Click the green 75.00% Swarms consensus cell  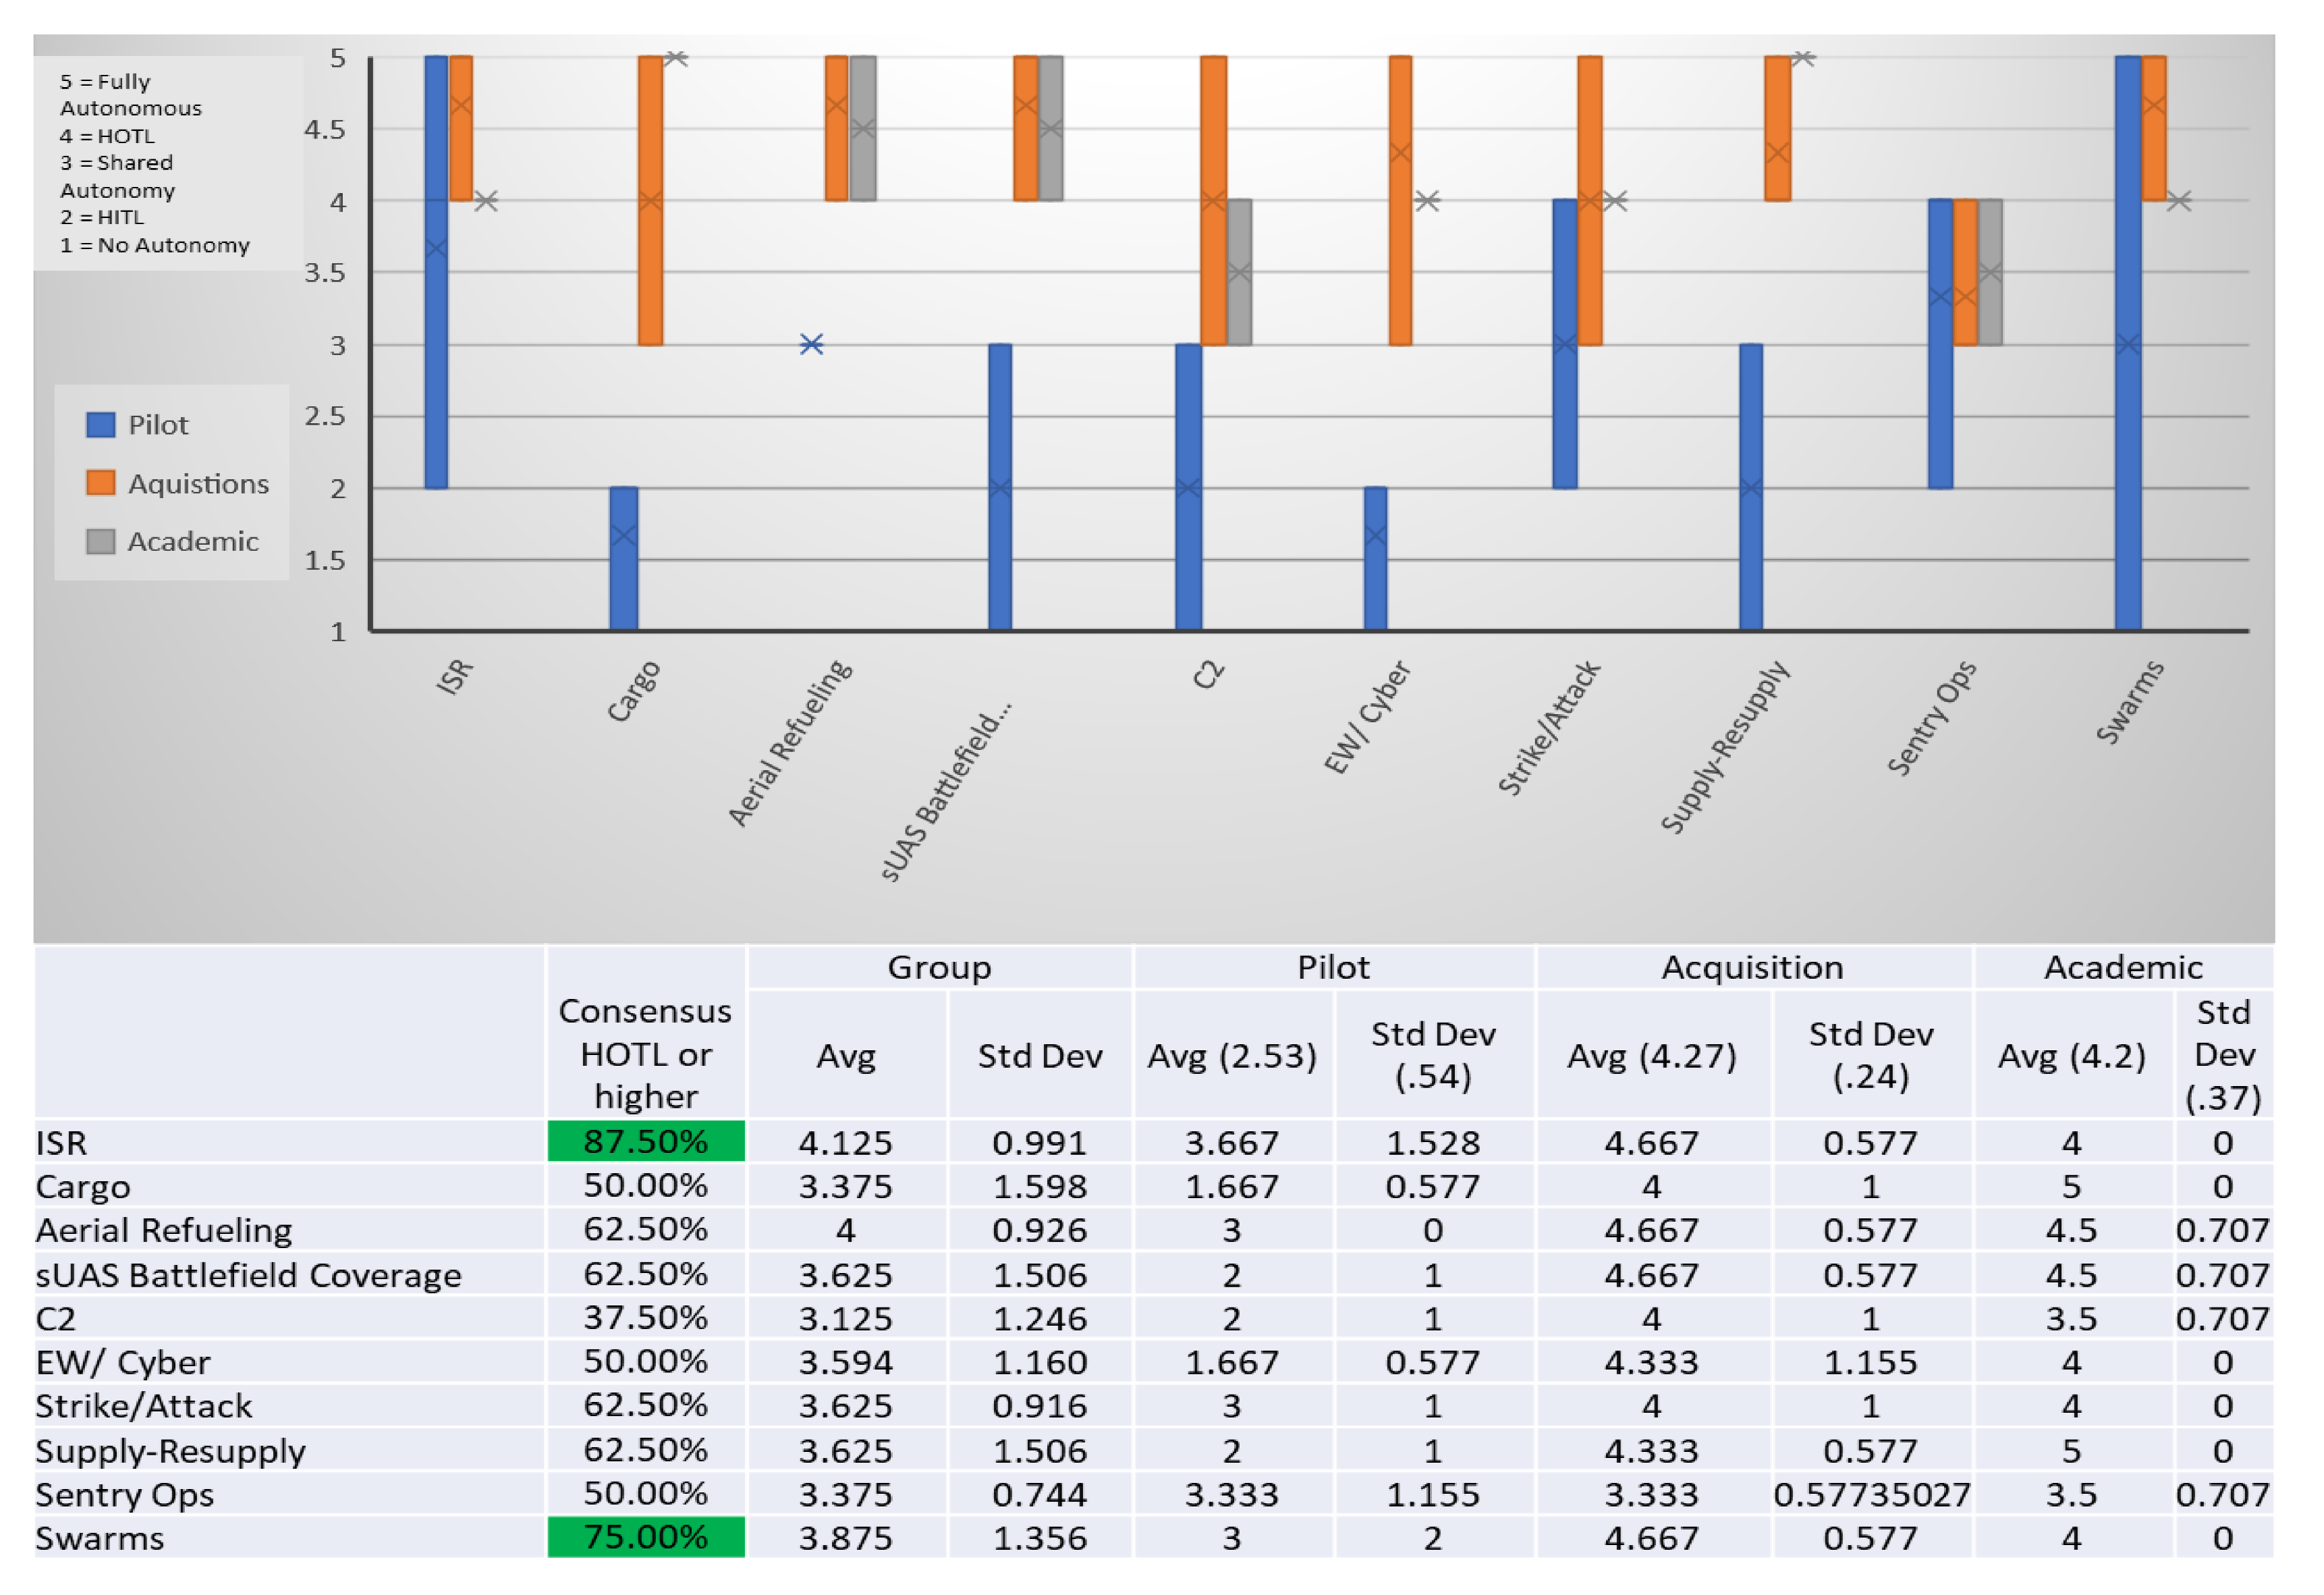[645, 1536]
